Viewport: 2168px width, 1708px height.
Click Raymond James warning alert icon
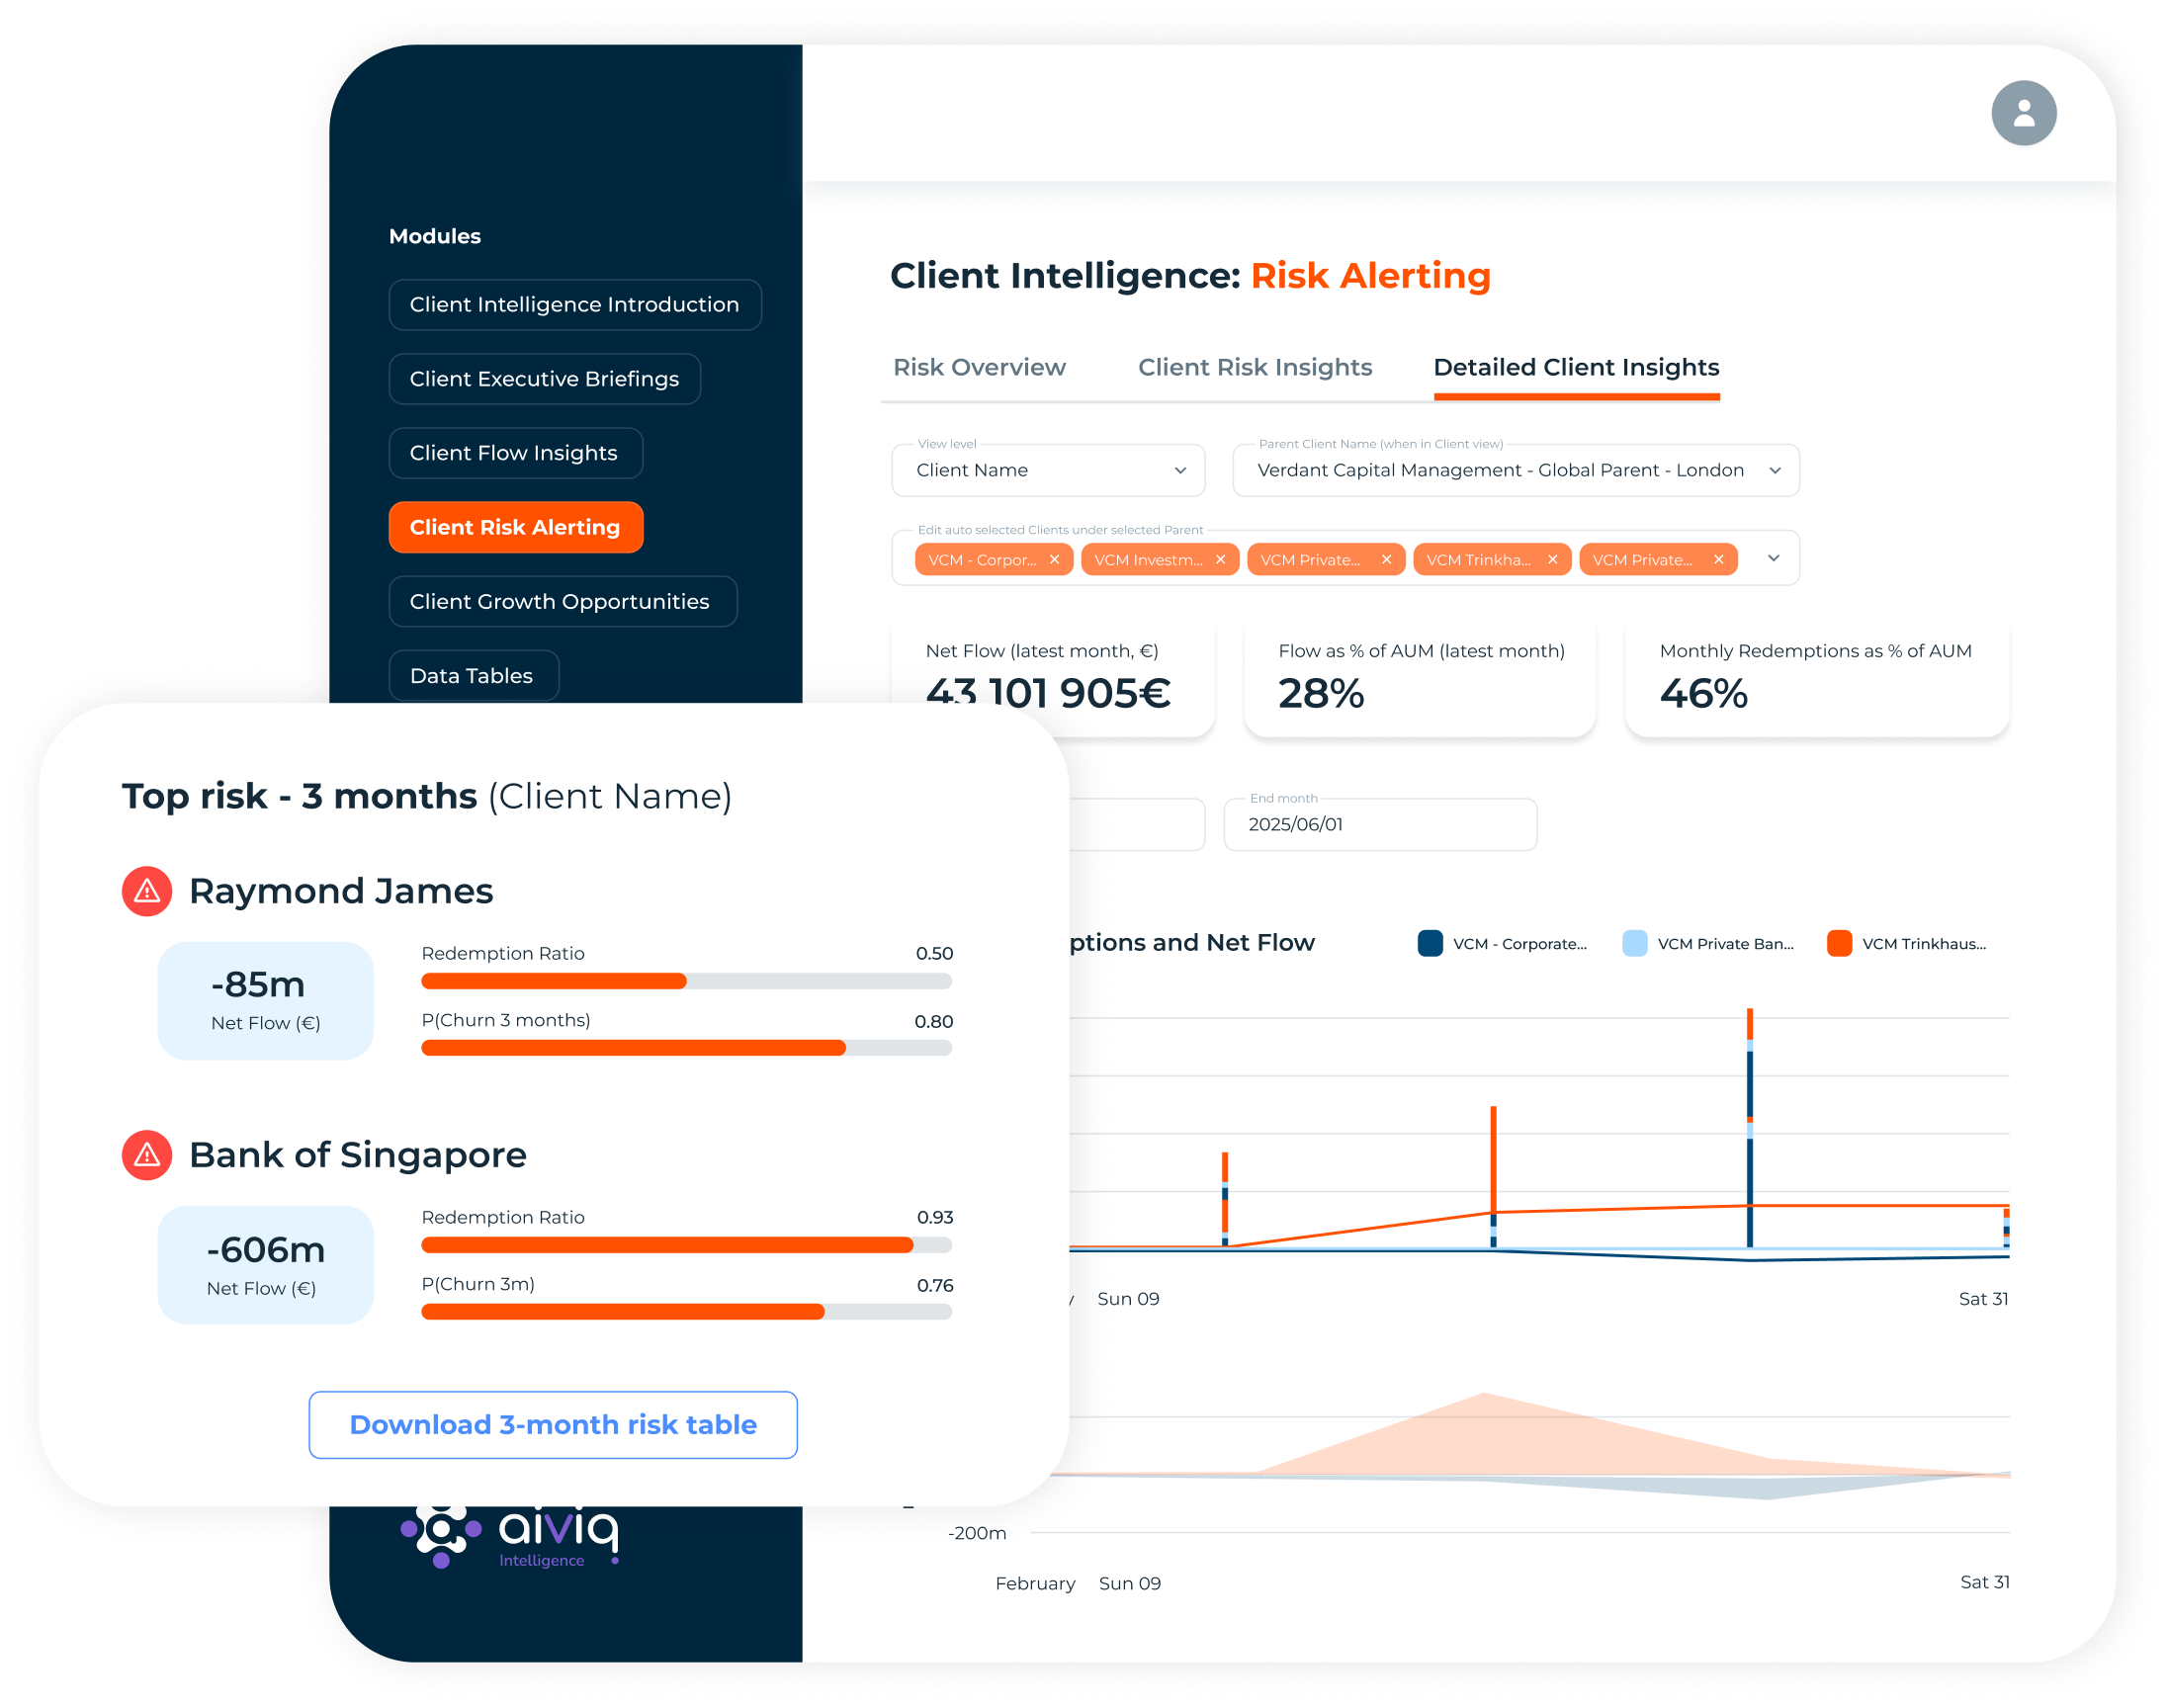tap(147, 891)
